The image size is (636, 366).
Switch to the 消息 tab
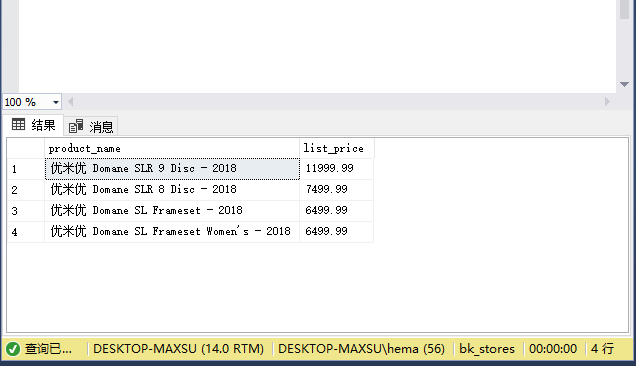tap(90, 127)
